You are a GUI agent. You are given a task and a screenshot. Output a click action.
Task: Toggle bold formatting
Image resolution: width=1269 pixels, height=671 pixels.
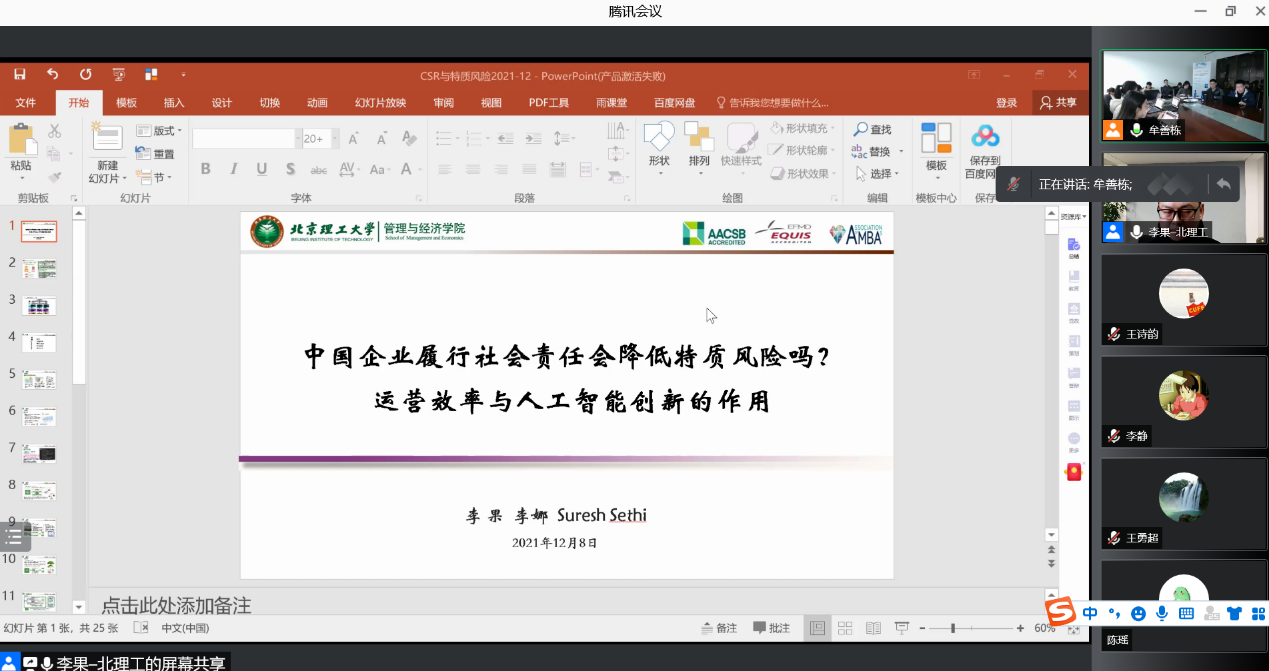click(205, 169)
